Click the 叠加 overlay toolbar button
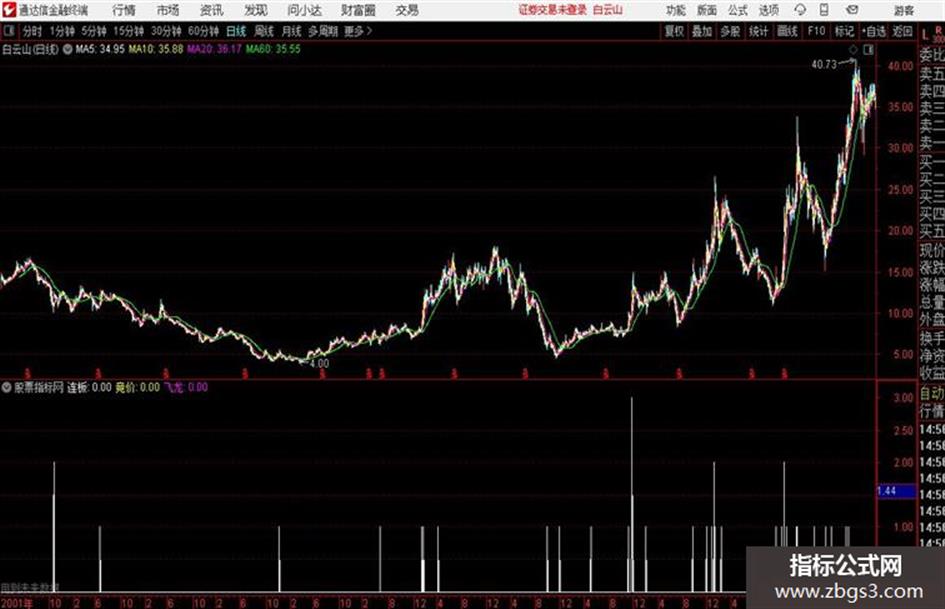Image resolution: width=945 pixels, height=609 pixels. (702, 31)
